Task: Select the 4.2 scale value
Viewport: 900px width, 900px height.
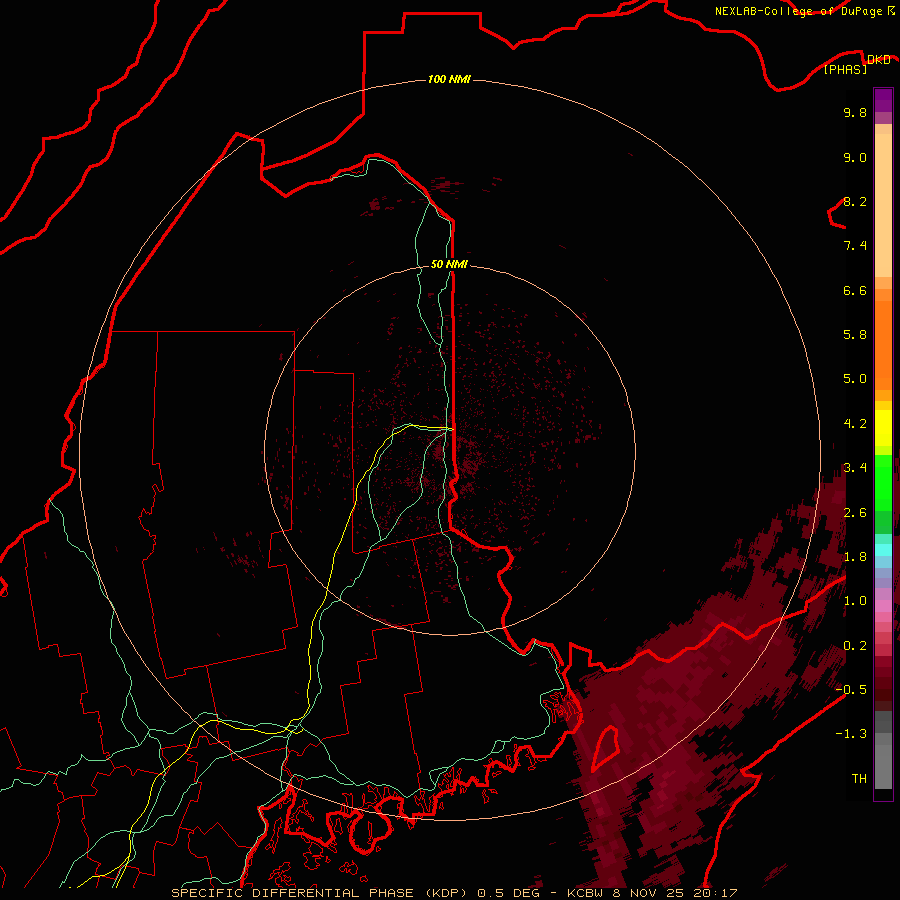Action: [x=855, y=424]
